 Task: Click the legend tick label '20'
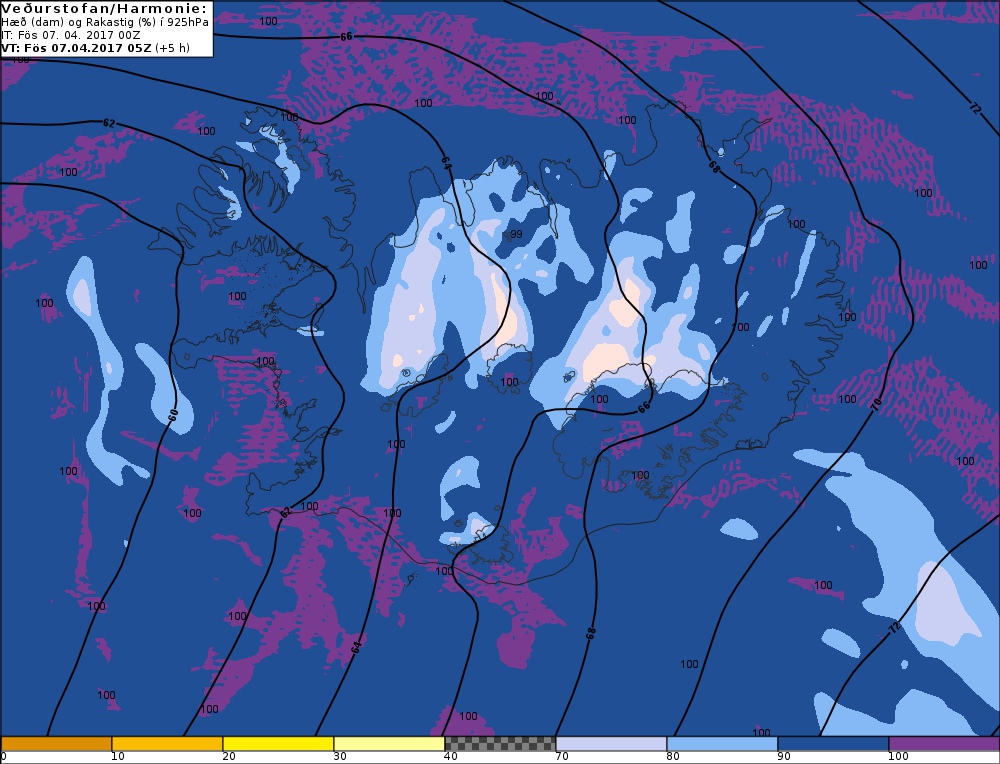[x=229, y=757]
